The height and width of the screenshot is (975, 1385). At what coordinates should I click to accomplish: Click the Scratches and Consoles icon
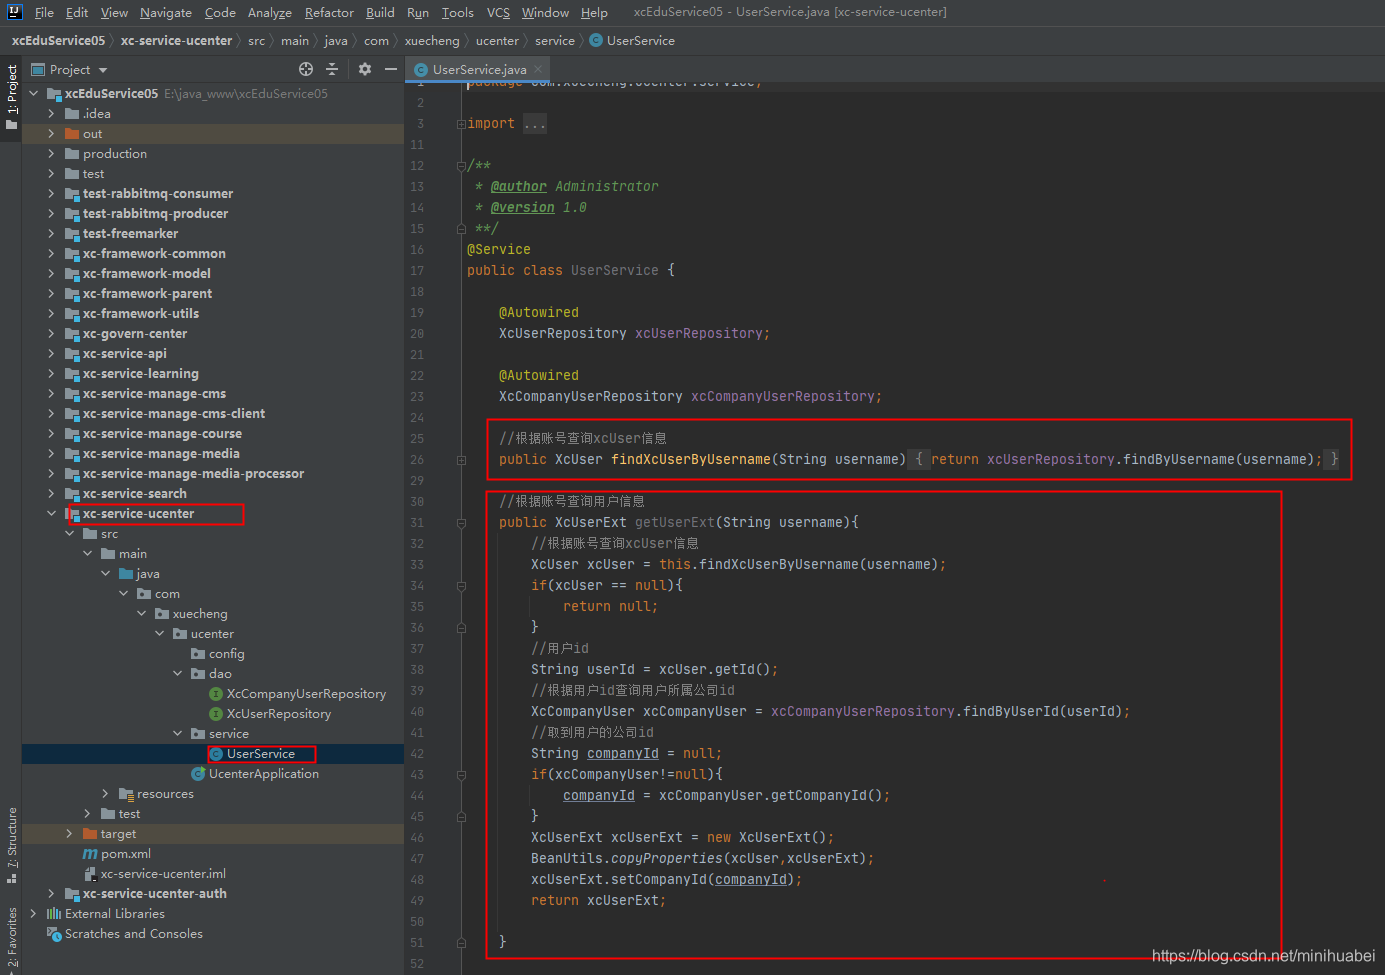click(x=54, y=933)
